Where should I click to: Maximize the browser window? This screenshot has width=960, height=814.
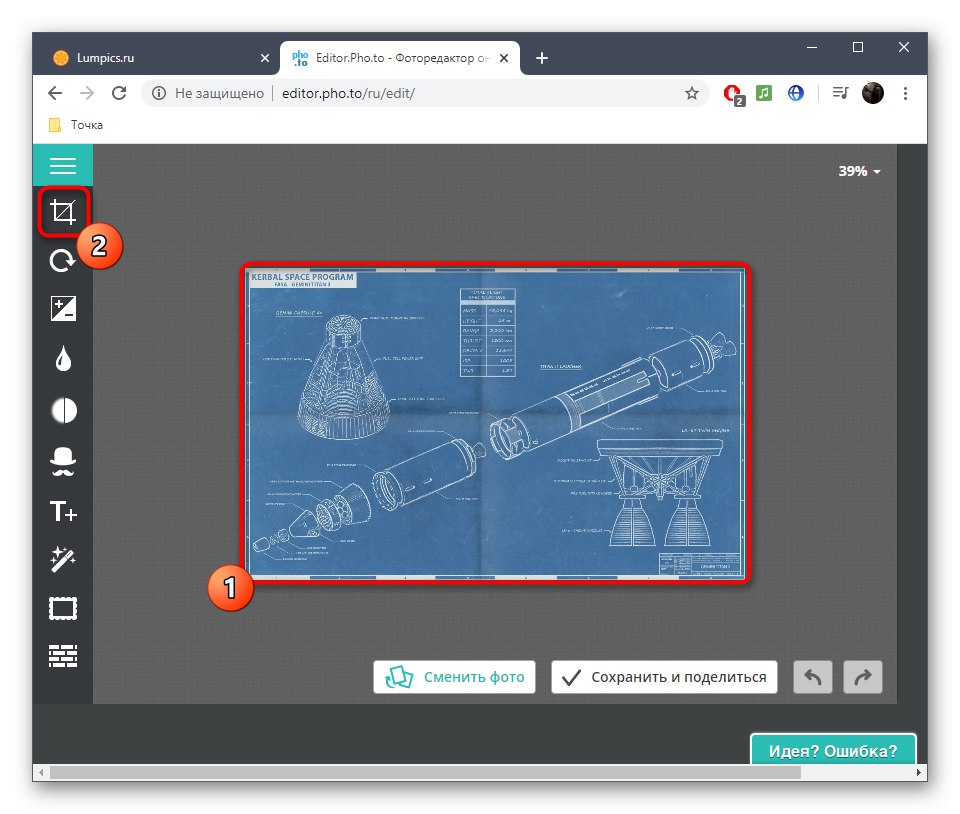(858, 47)
